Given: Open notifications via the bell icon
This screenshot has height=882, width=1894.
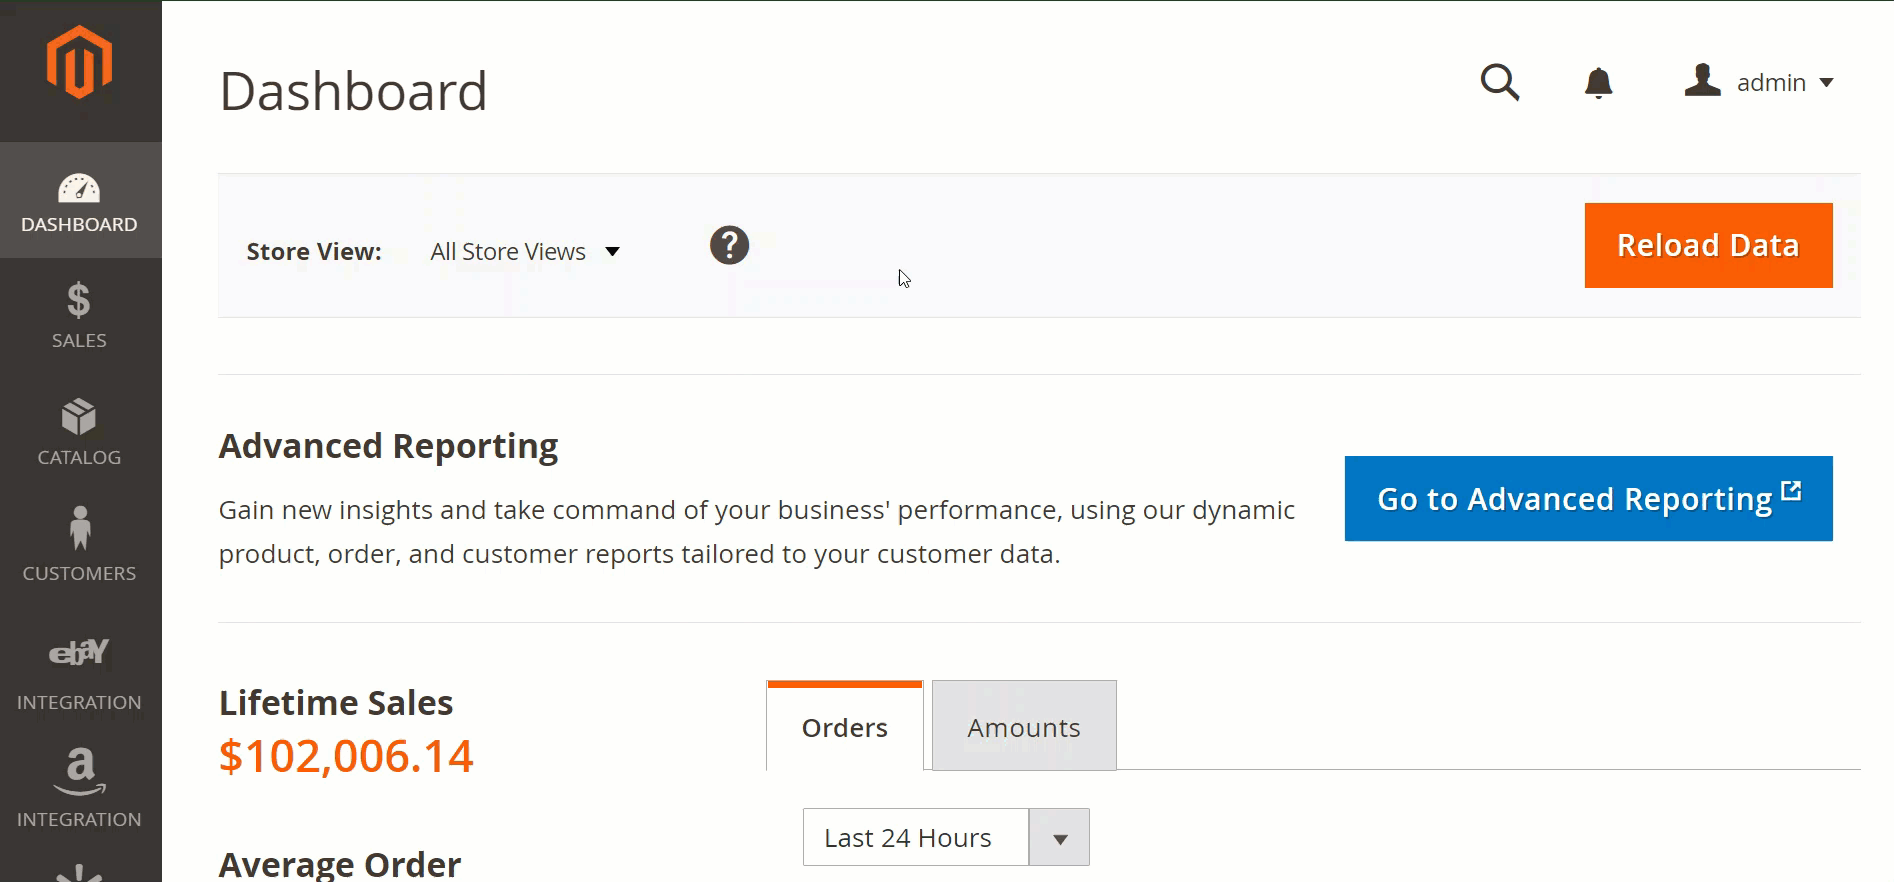Looking at the screenshot, I should [x=1598, y=83].
